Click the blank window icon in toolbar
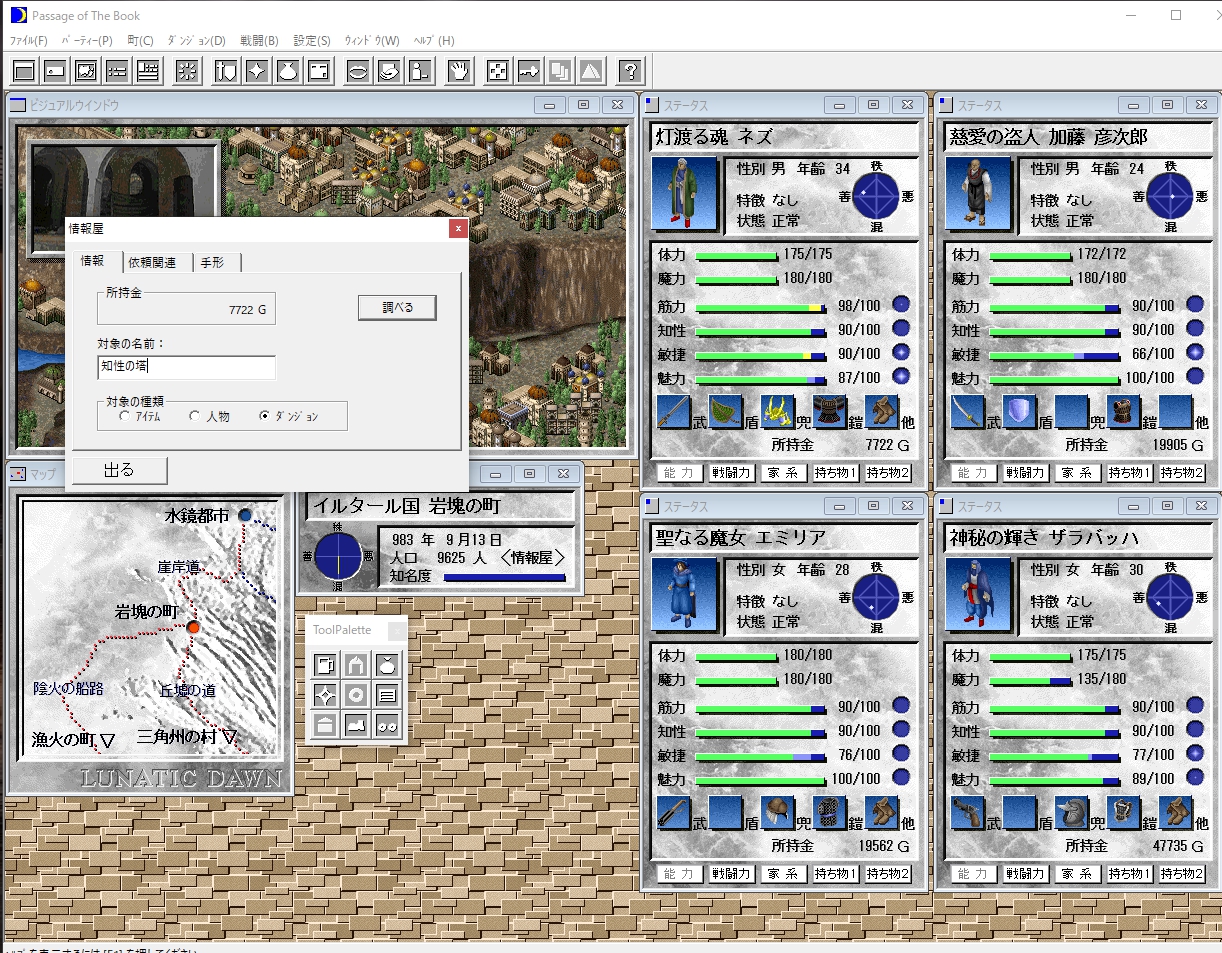This screenshot has width=1222, height=953. pyautogui.click(x=24, y=71)
